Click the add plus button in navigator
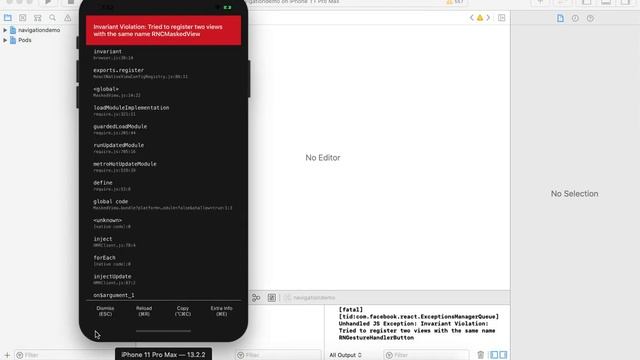Viewport: 640px width, 360px height. (x=7, y=355)
